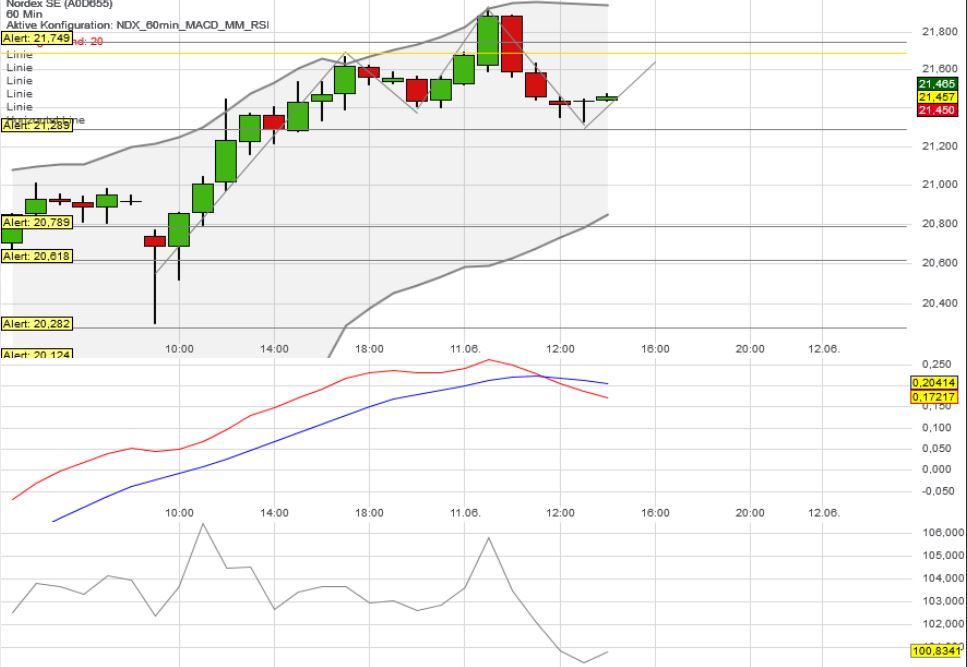Click the 20,800 price axis label
Viewport: 967px width, 667px height.
tap(939, 224)
